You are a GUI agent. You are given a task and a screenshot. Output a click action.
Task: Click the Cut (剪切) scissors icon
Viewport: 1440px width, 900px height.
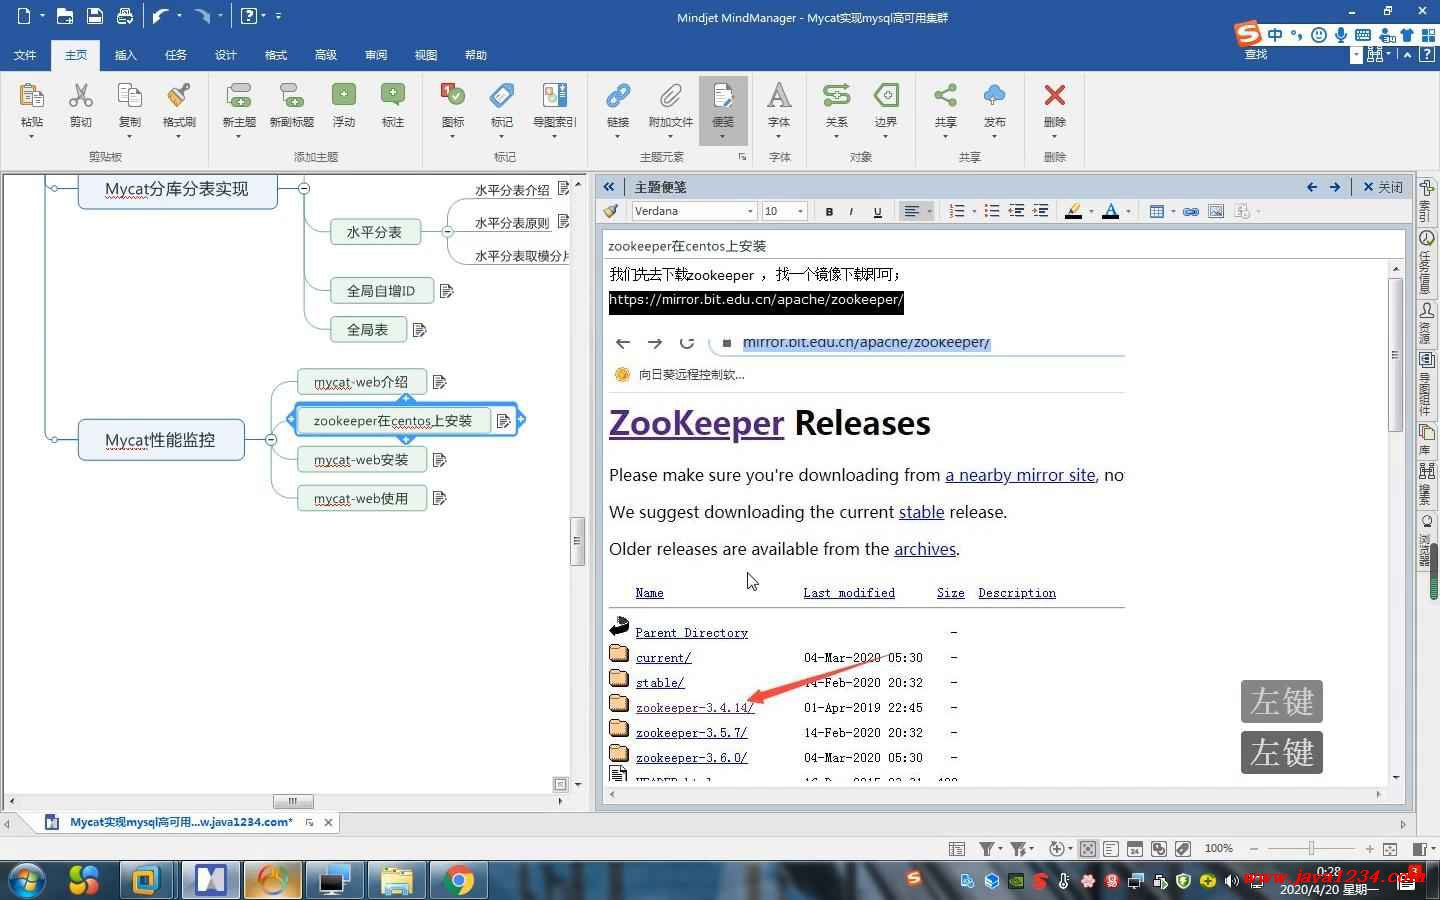(81, 96)
